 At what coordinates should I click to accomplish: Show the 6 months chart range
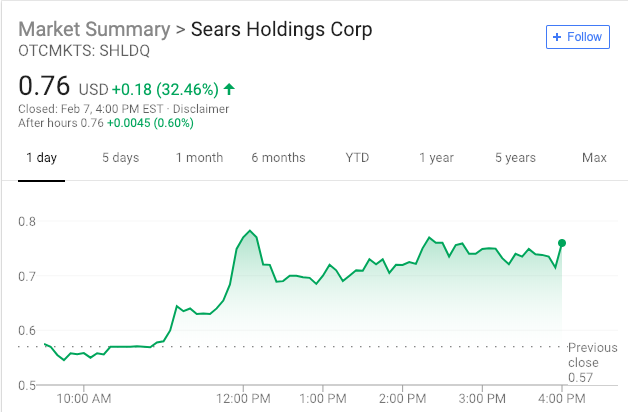pyautogui.click(x=278, y=158)
